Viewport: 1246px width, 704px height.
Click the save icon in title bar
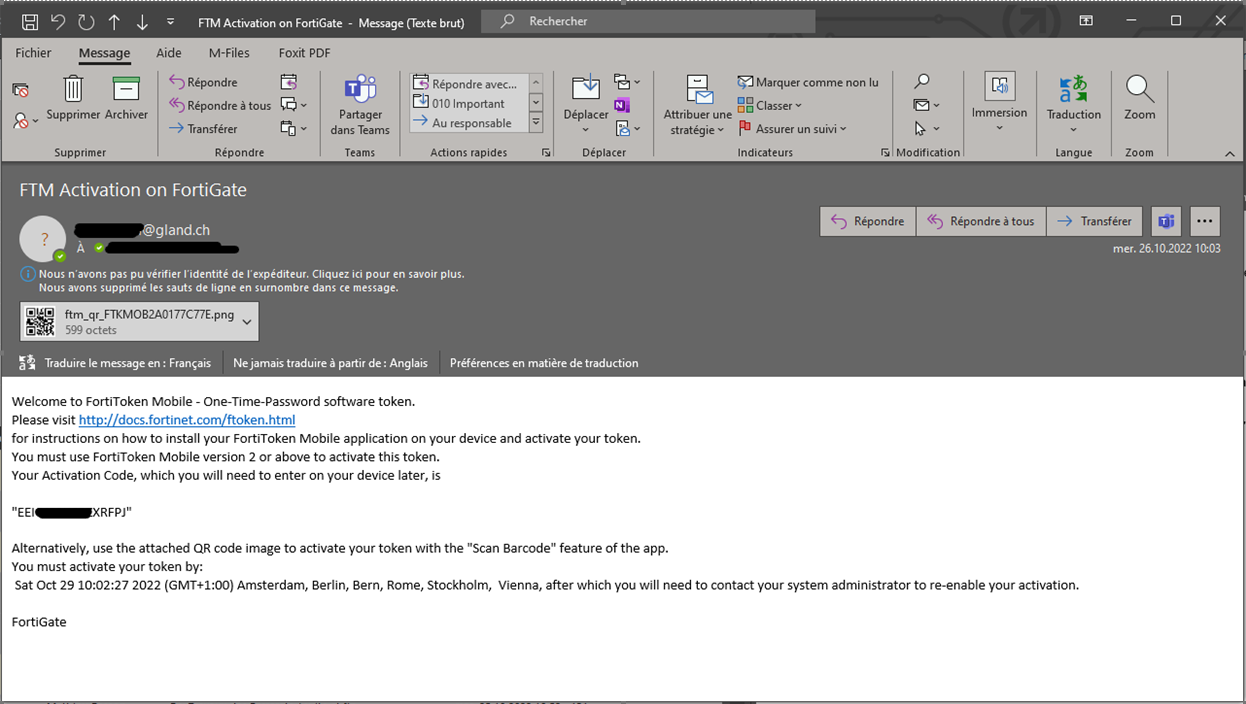30,21
